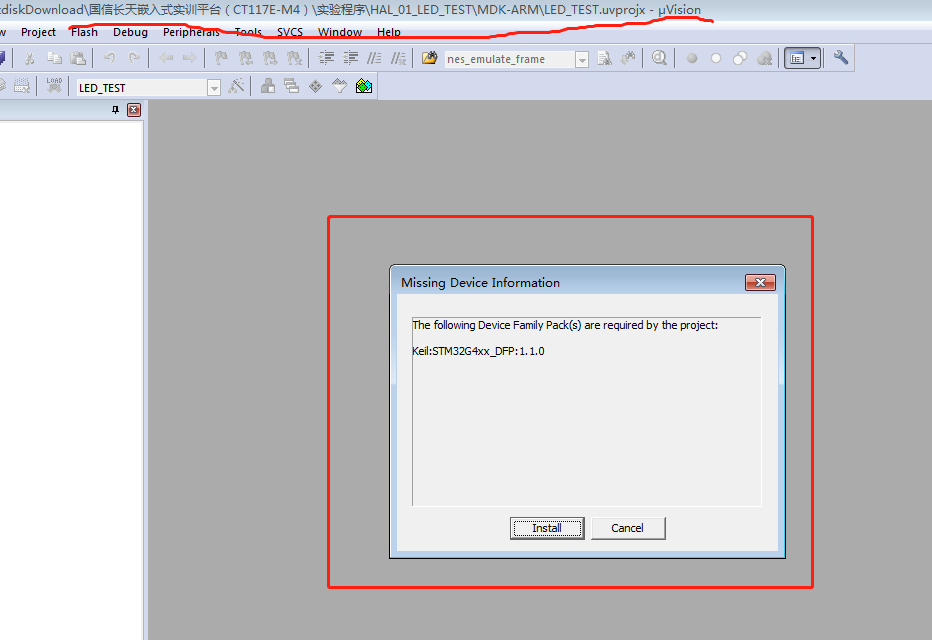932x640 pixels.
Task: Click the Pack Installer icon in toolbar
Action: [x=364, y=87]
